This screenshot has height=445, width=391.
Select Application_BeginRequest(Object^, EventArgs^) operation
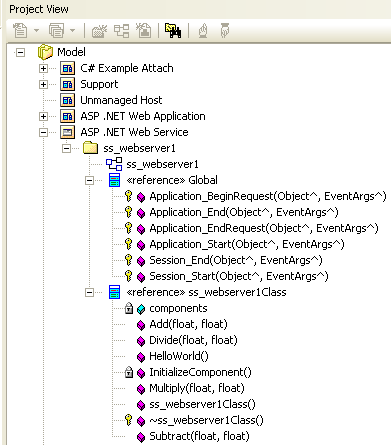[268, 196]
